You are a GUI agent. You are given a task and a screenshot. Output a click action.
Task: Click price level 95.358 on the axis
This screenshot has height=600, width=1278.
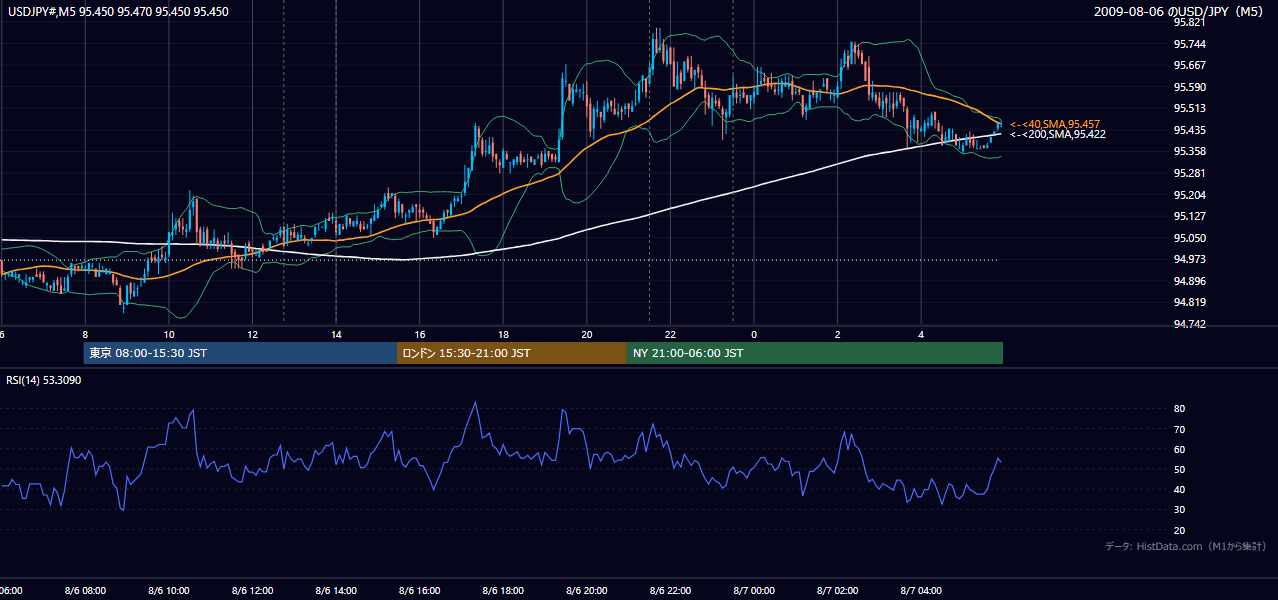point(1189,151)
